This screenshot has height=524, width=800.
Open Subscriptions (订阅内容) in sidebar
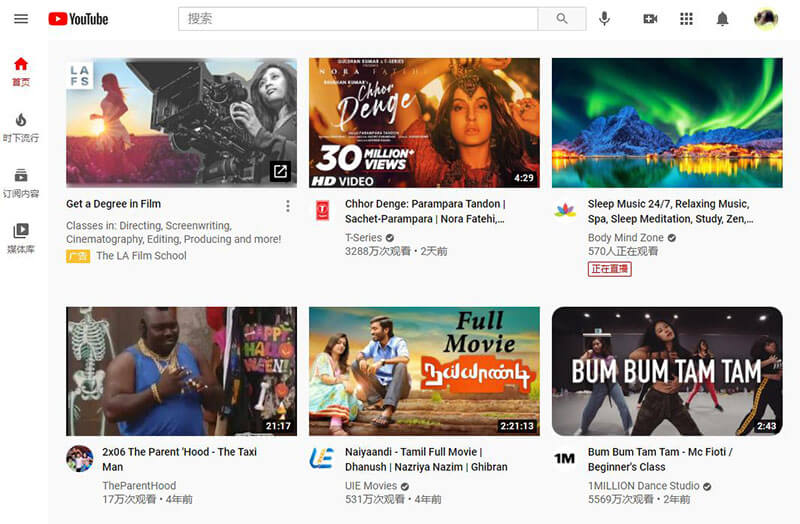tap(21, 183)
